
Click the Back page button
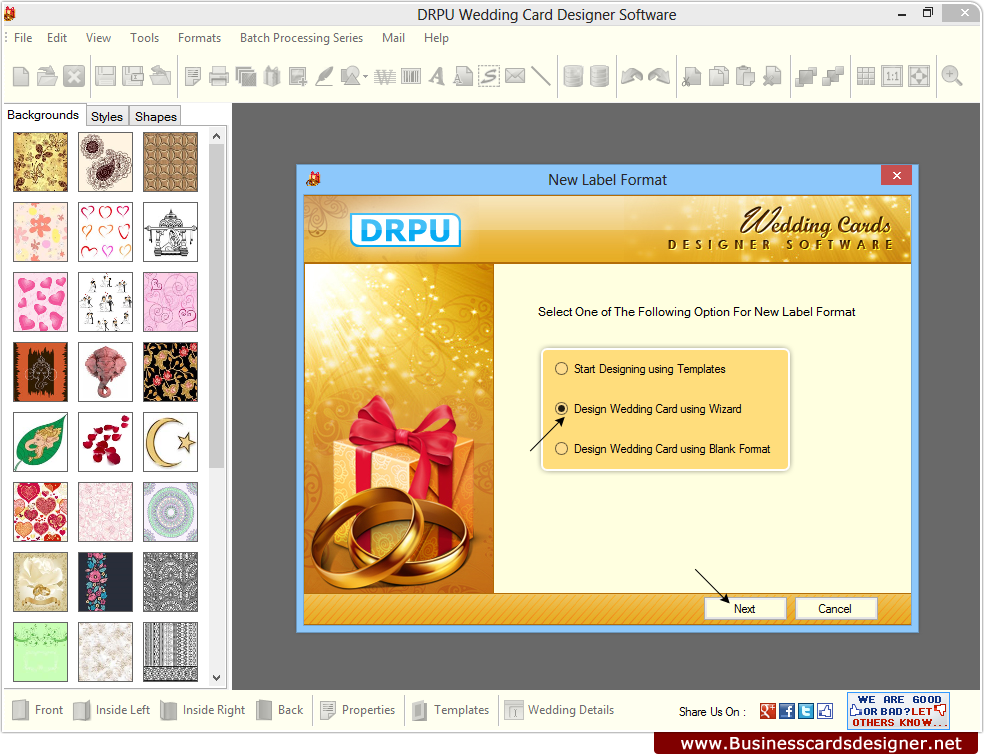pos(280,710)
